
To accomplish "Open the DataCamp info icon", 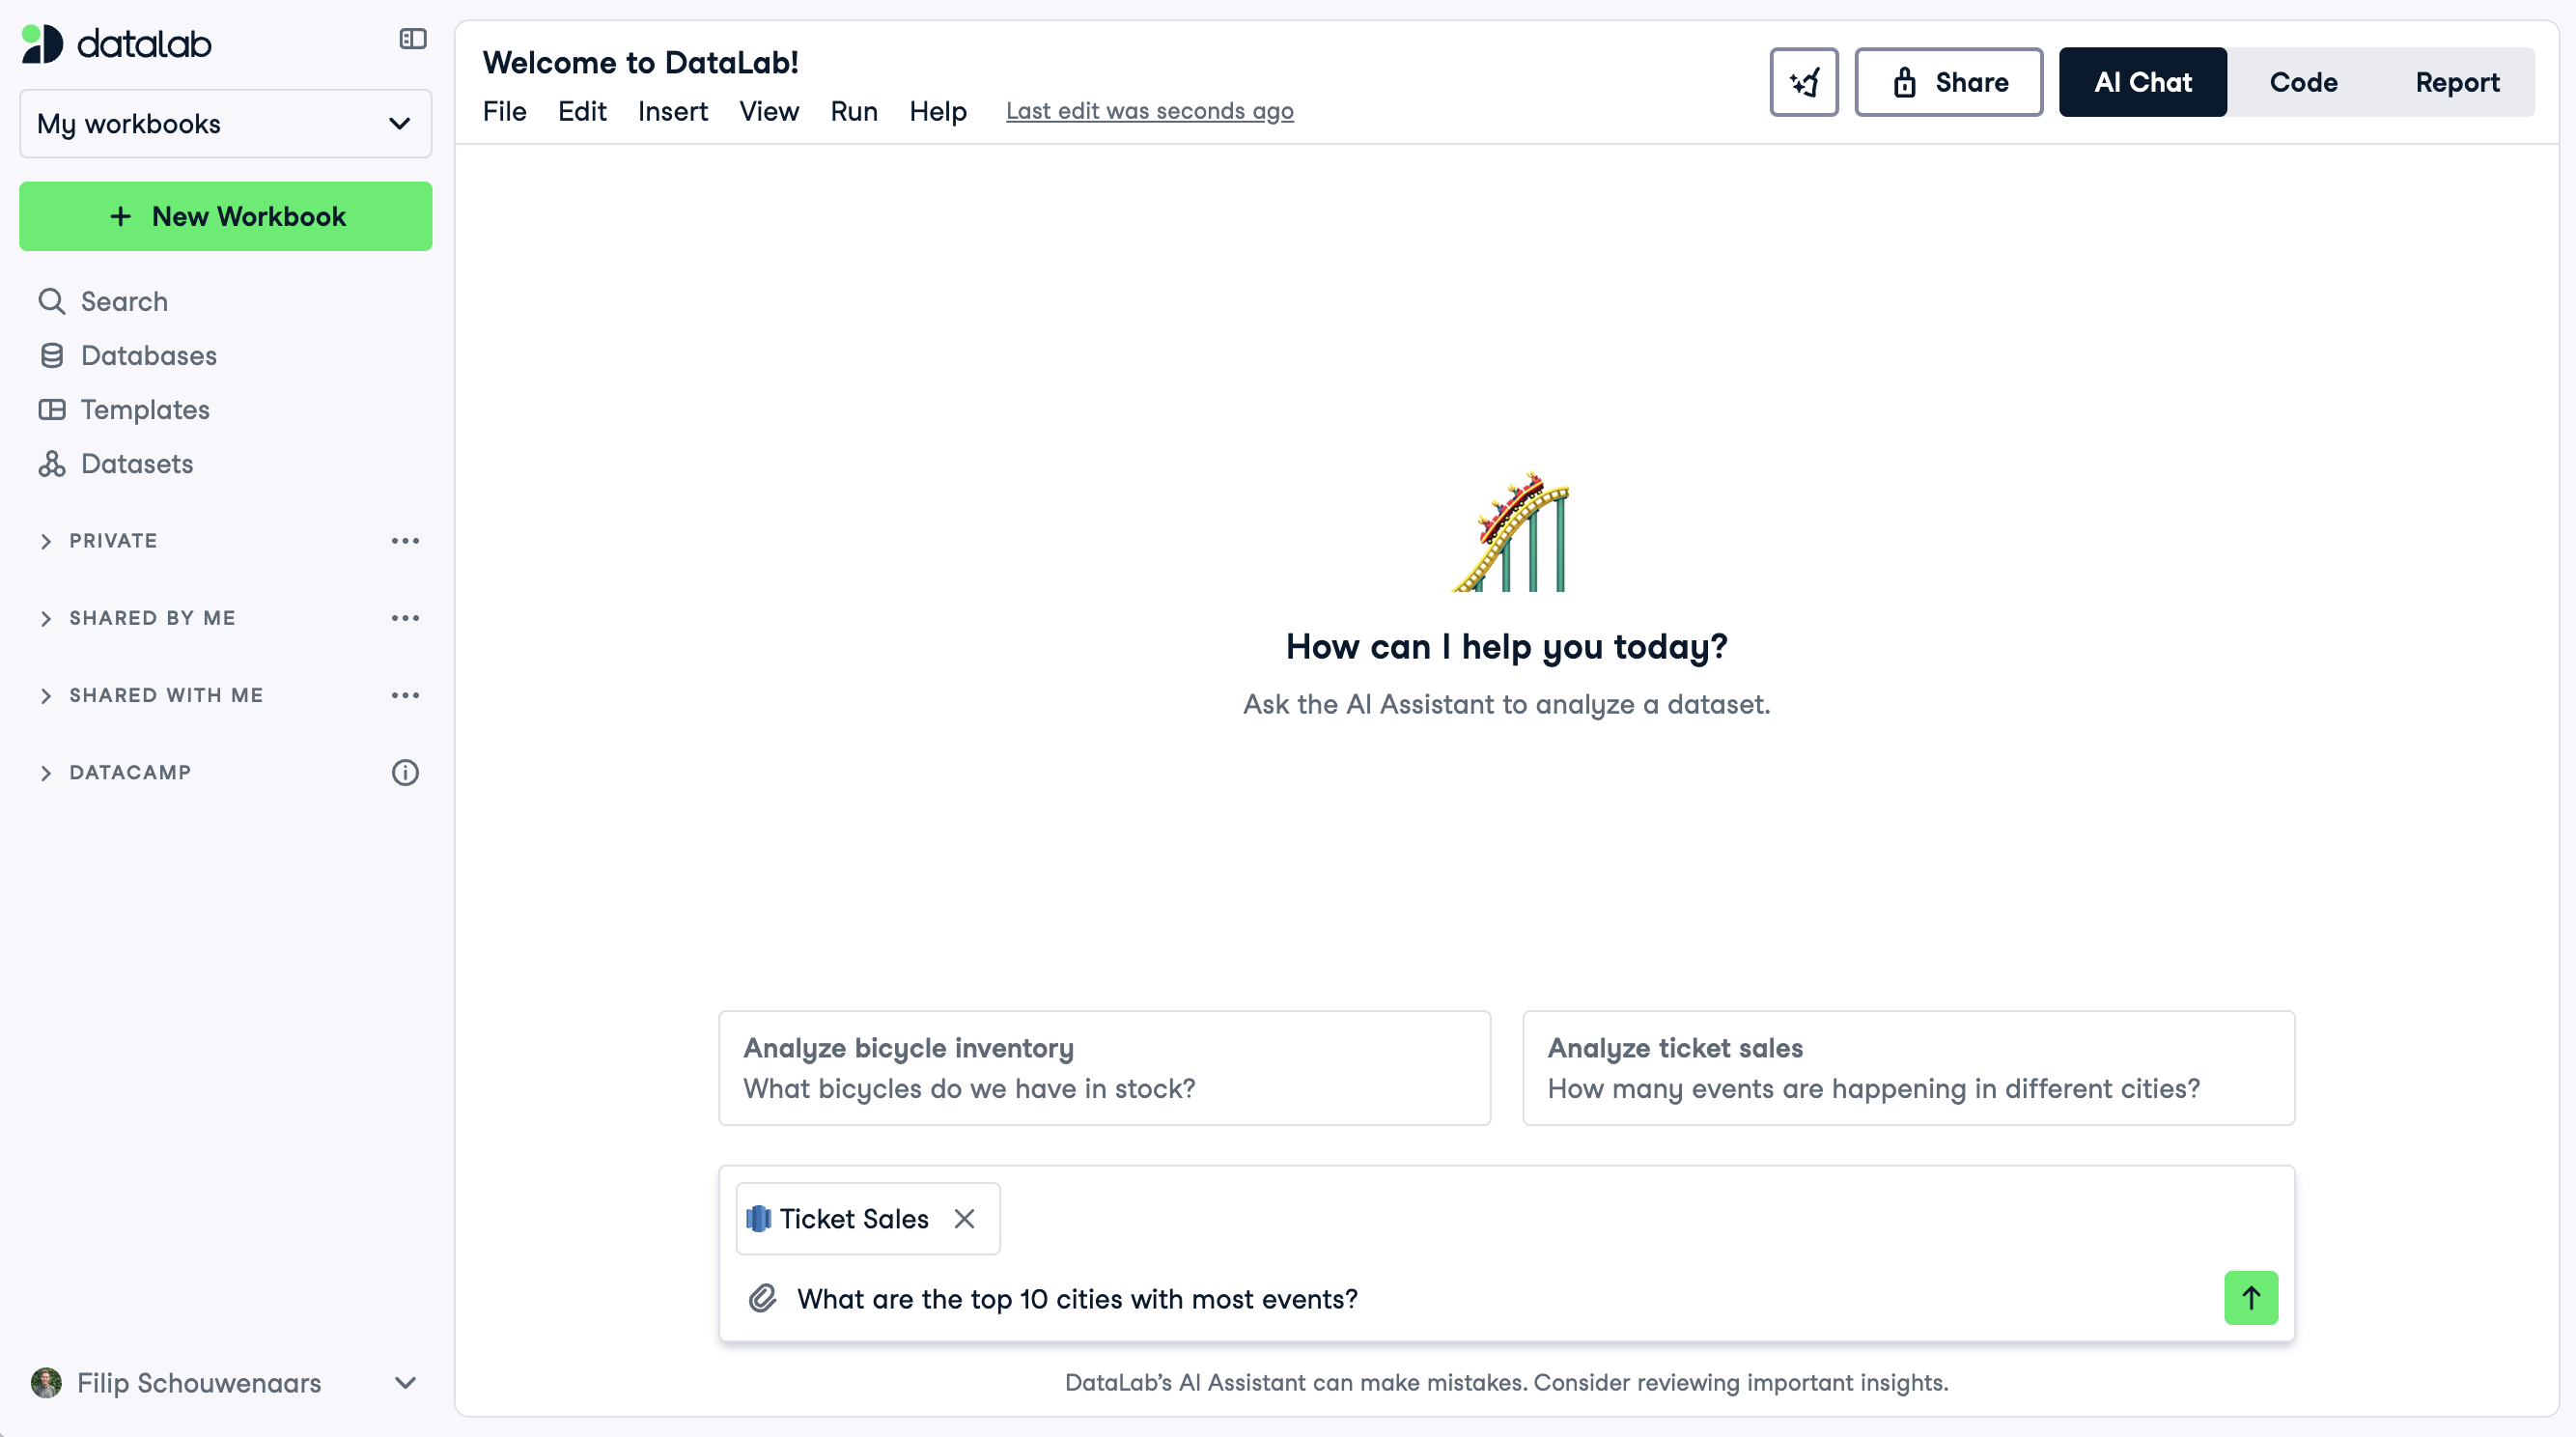I will (x=405, y=772).
